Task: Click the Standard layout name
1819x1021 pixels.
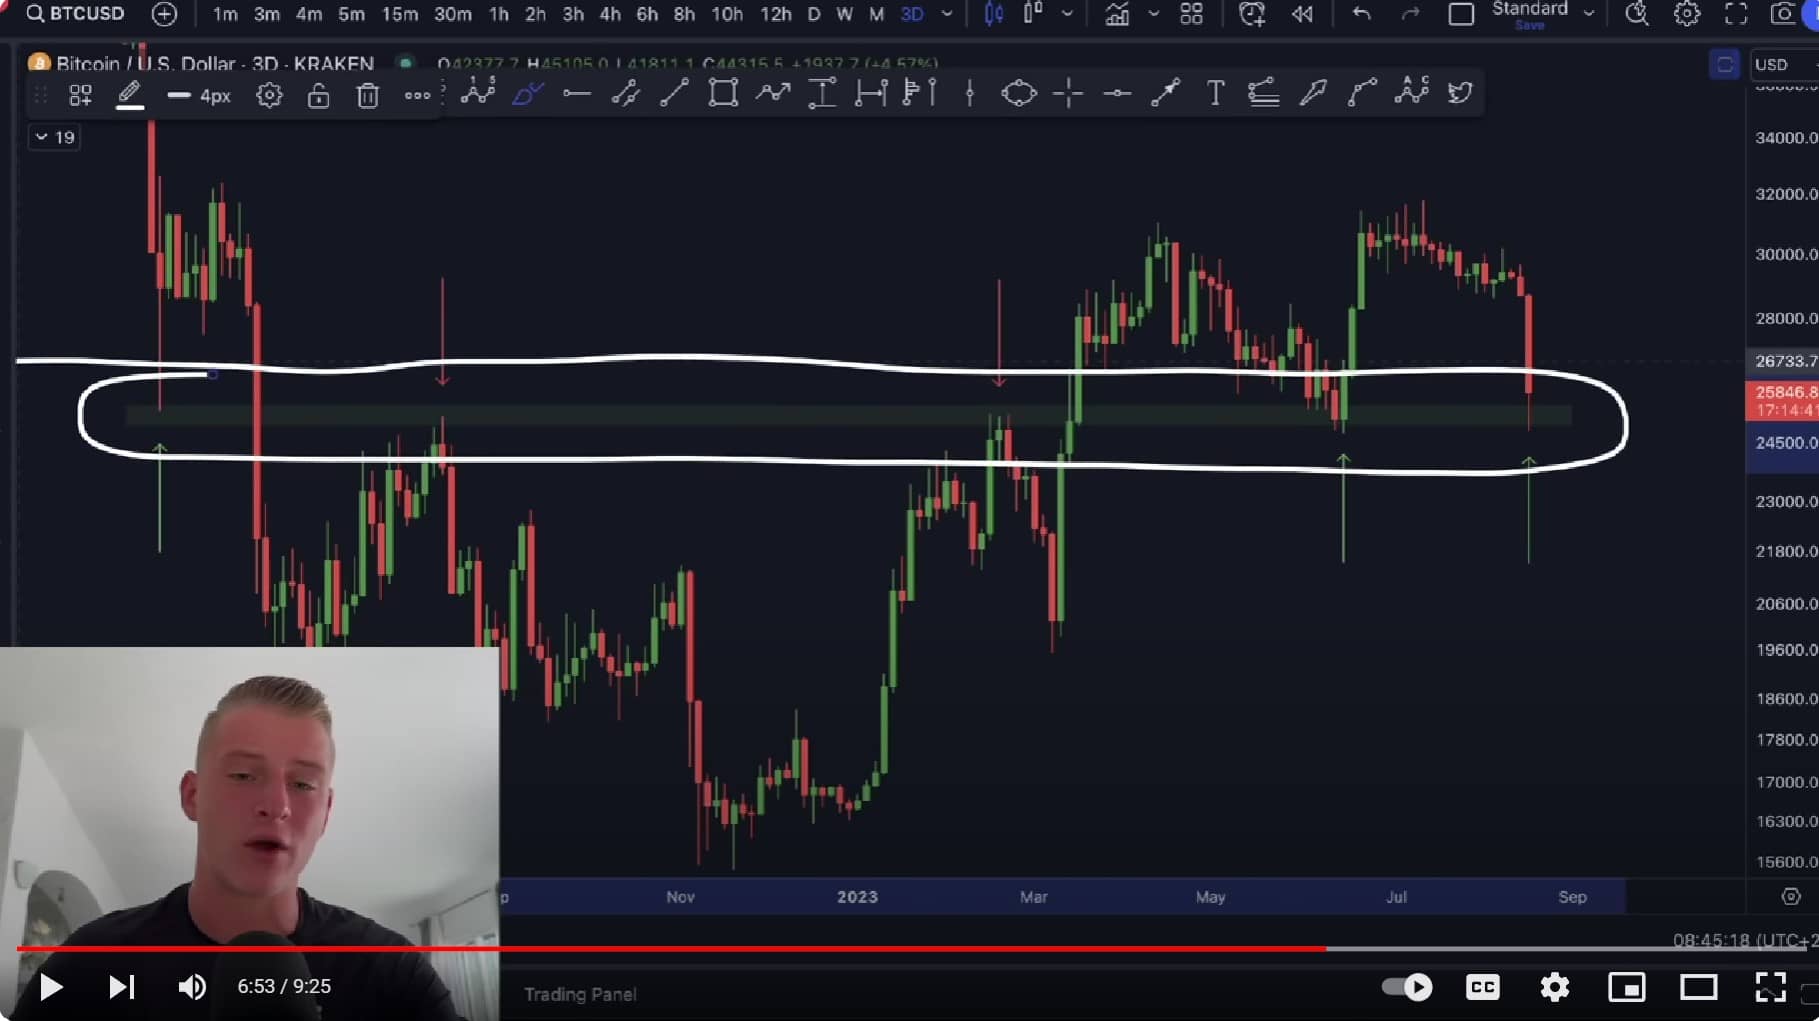Action: pyautogui.click(x=1529, y=9)
